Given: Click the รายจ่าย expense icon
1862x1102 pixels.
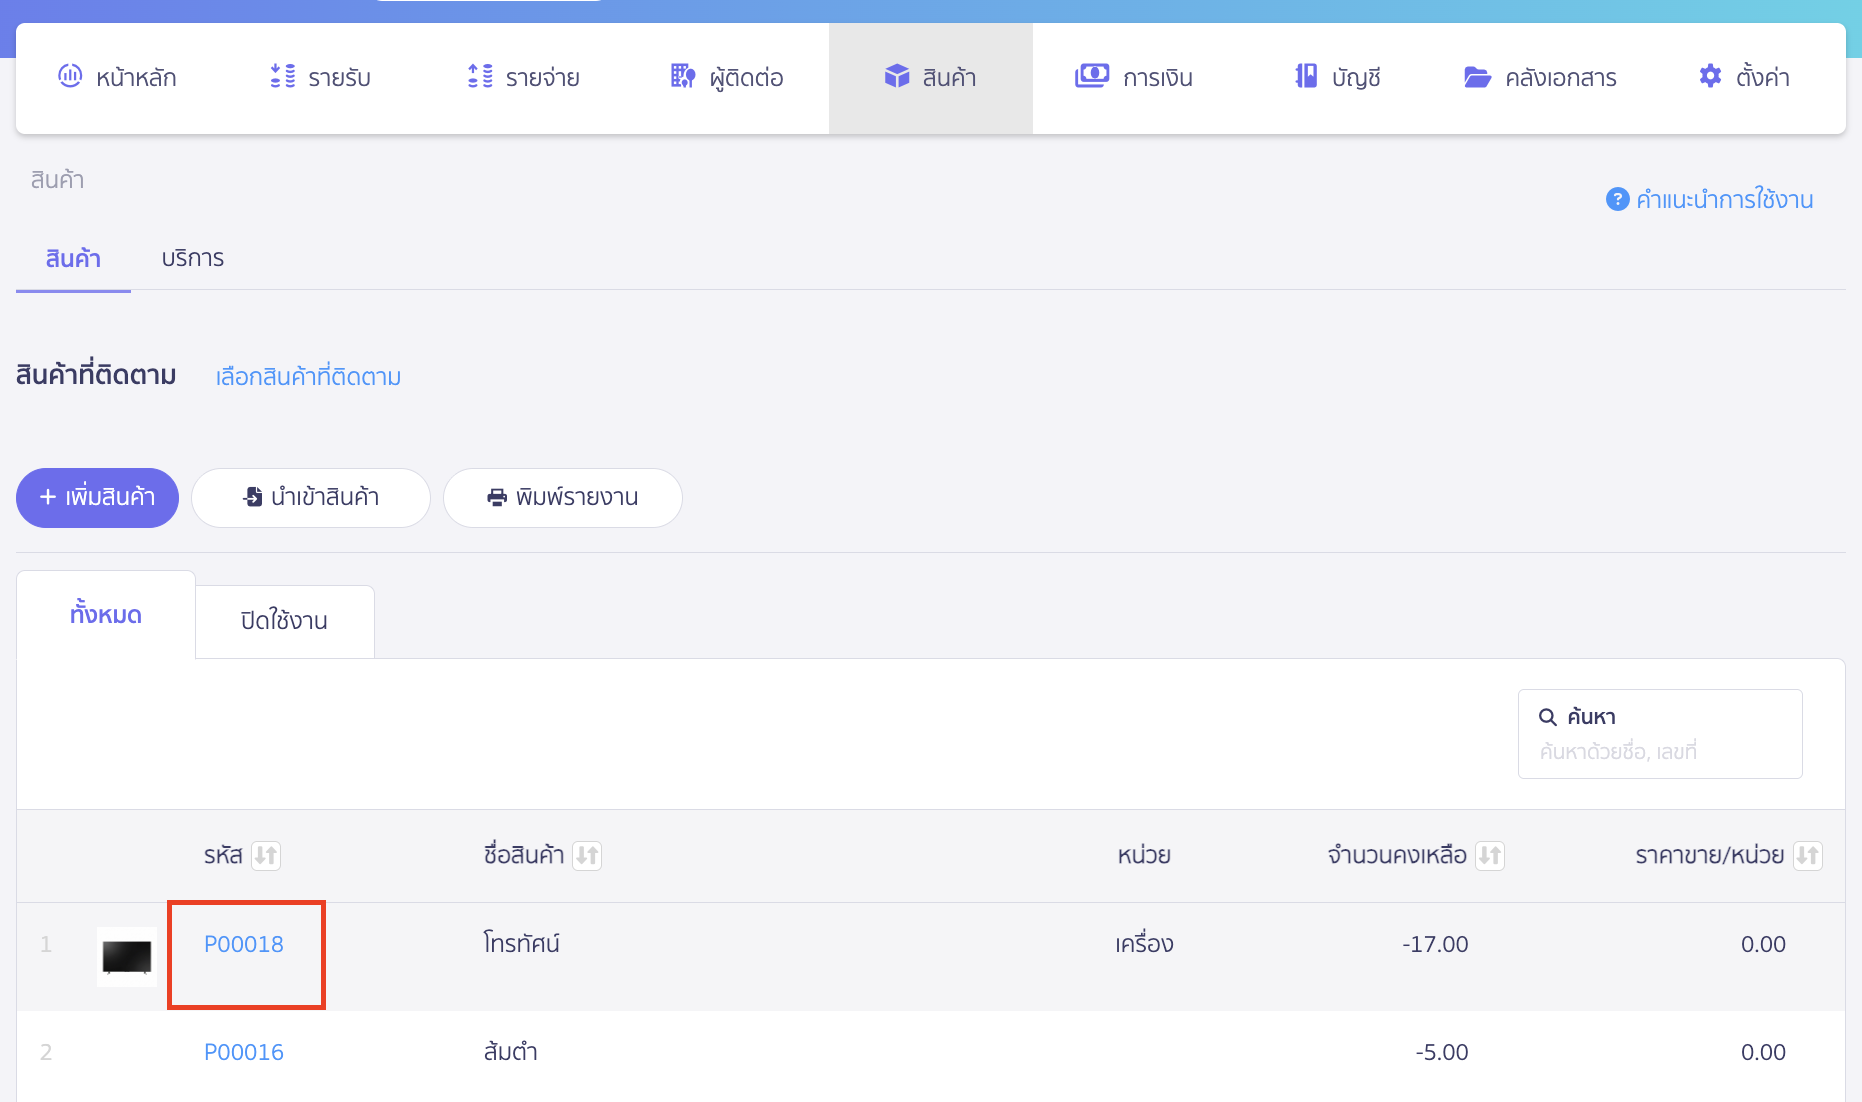Looking at the screenshot, I should point(480,76).
